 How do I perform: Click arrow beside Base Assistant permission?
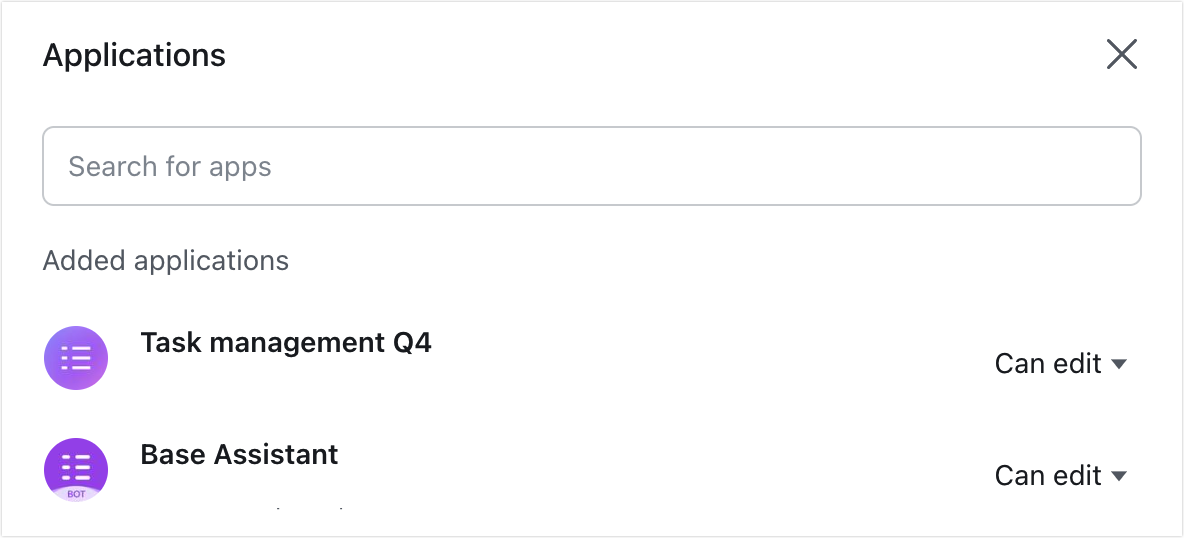point(1120,476)
